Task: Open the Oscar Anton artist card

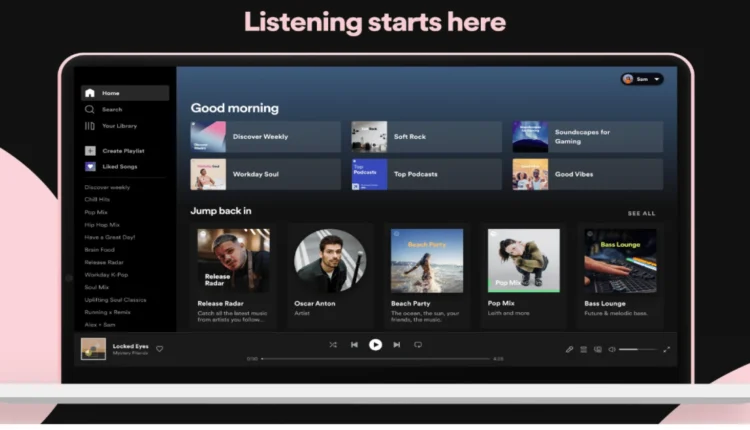Action: (330, 276)
